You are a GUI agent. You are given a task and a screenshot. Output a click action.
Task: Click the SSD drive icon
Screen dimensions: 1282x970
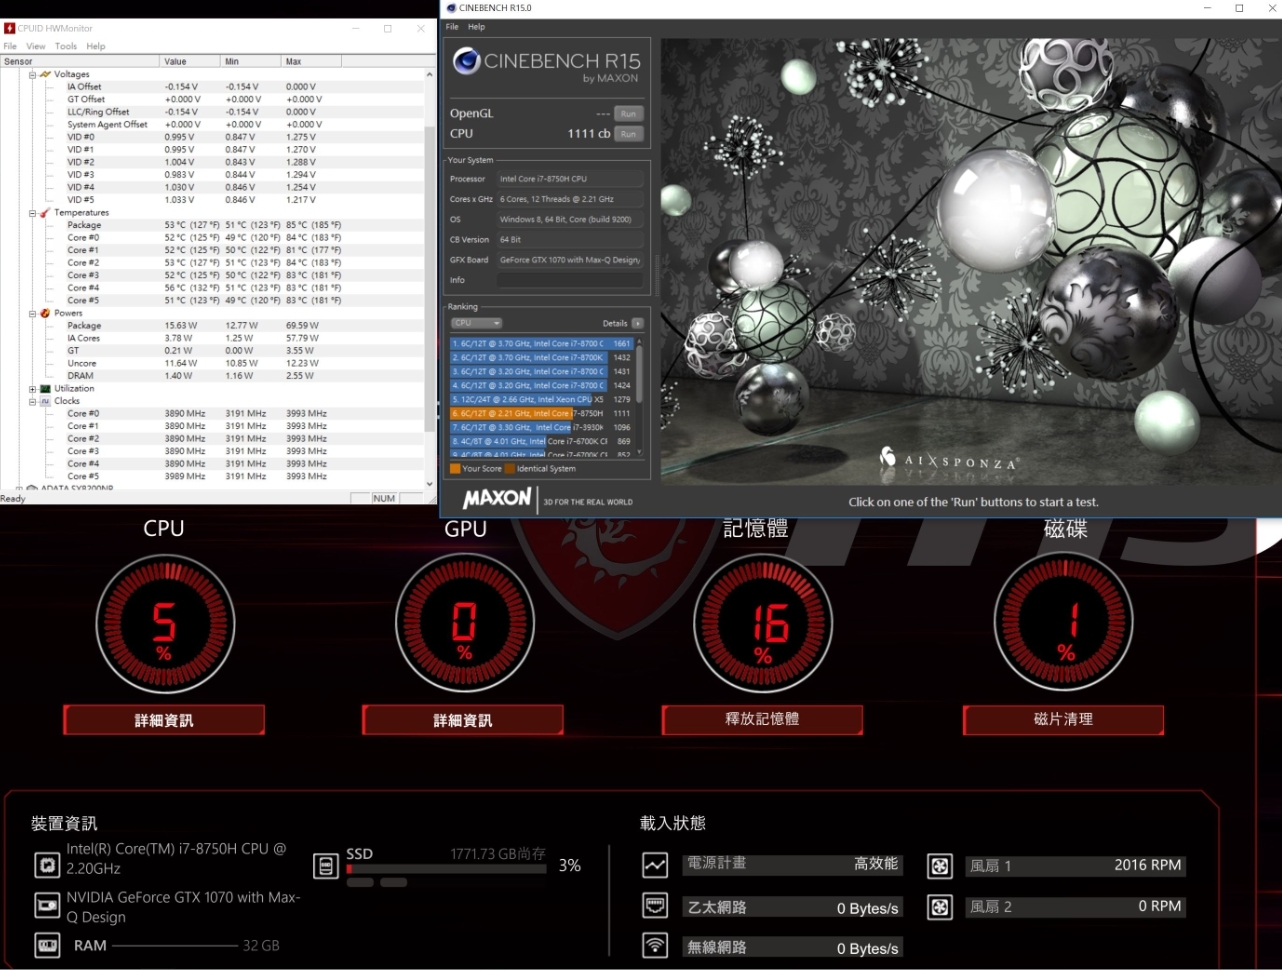pos(326,865)
